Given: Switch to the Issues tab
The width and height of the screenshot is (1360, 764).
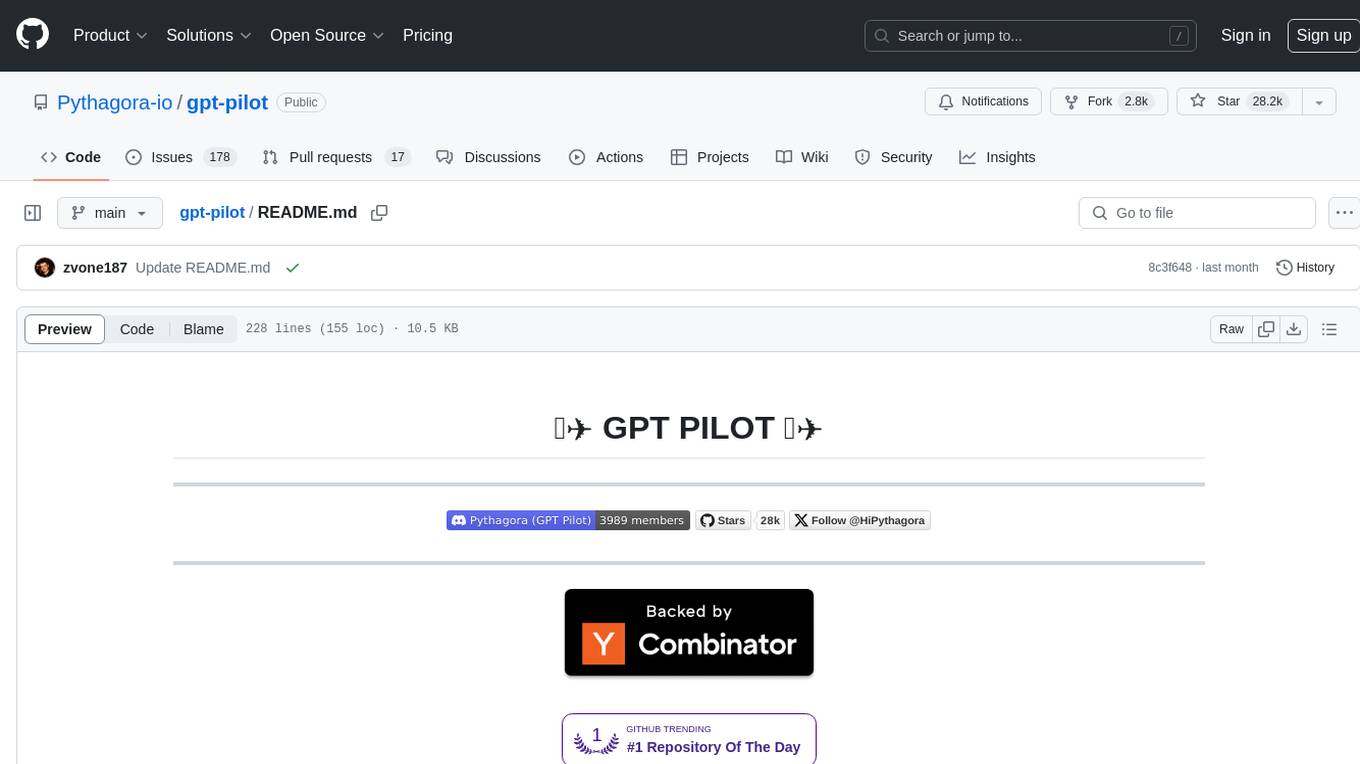Looking at the screenshot, I should click(180, 157).
